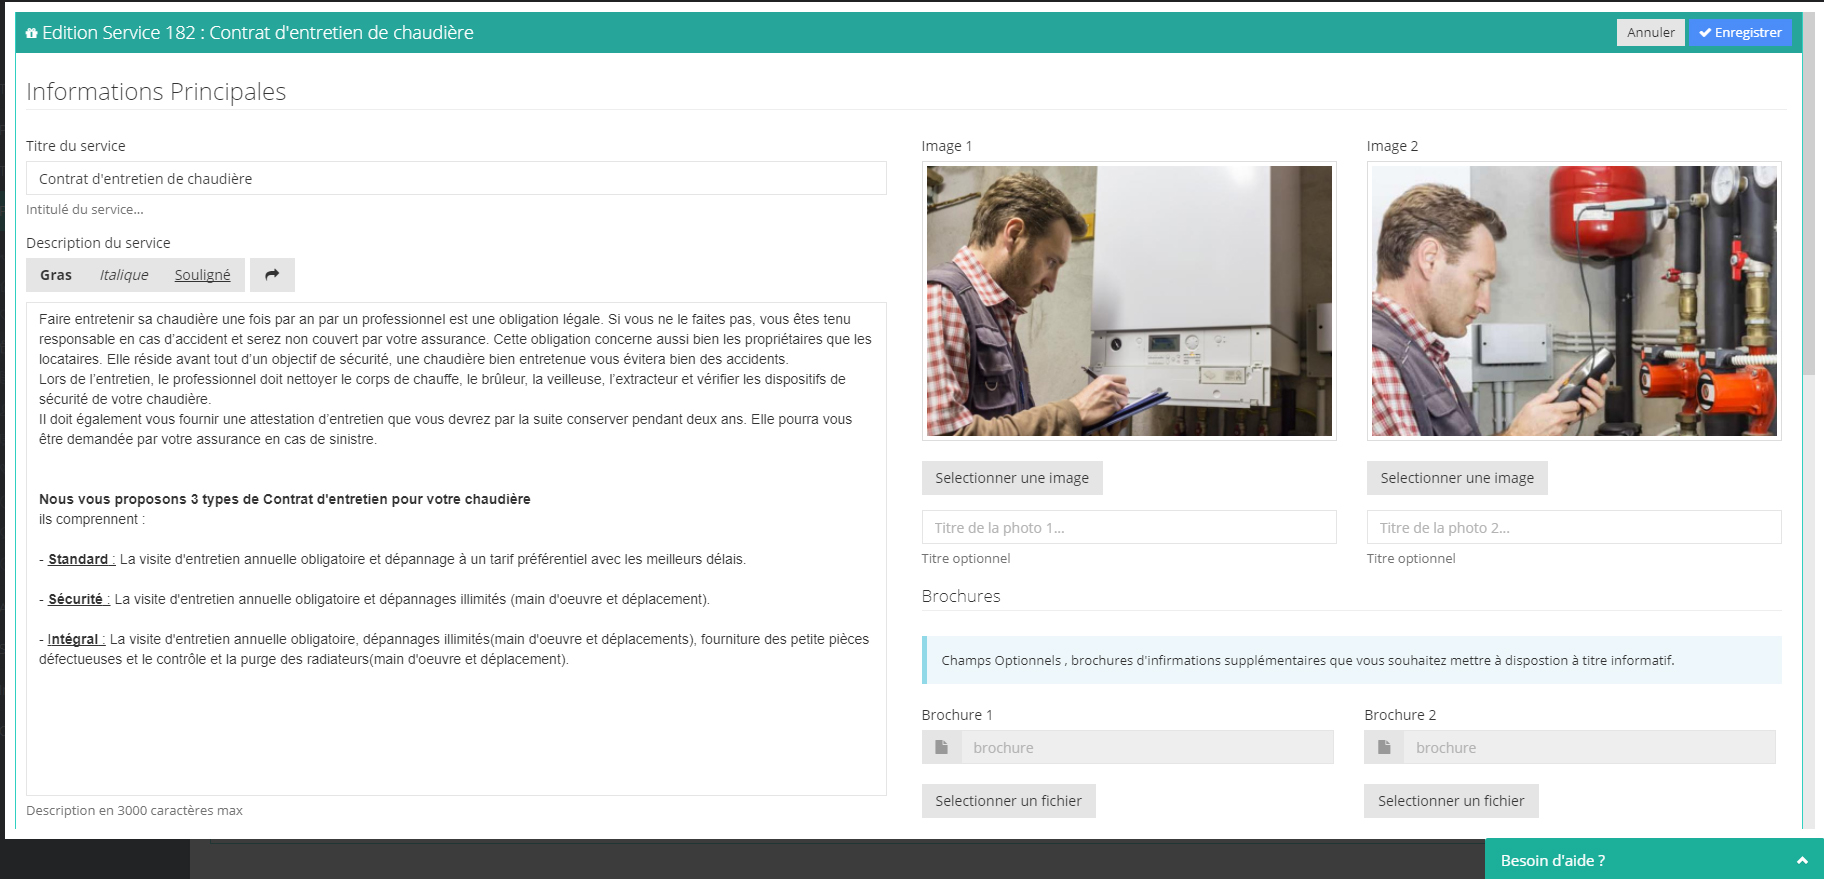Click the underlined word Intégral in description
The width and height of the screenshot is (1824, 879).
pos(73,639)
